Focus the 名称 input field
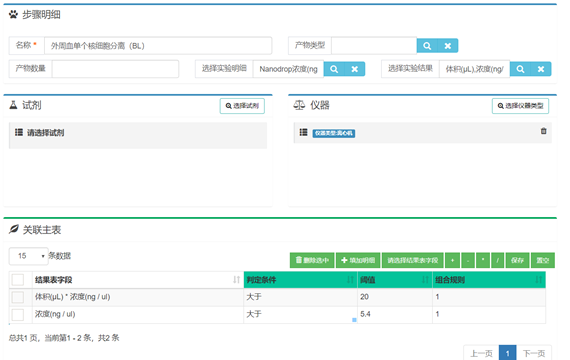Screen dimensions: 570x360 point(158,46)
